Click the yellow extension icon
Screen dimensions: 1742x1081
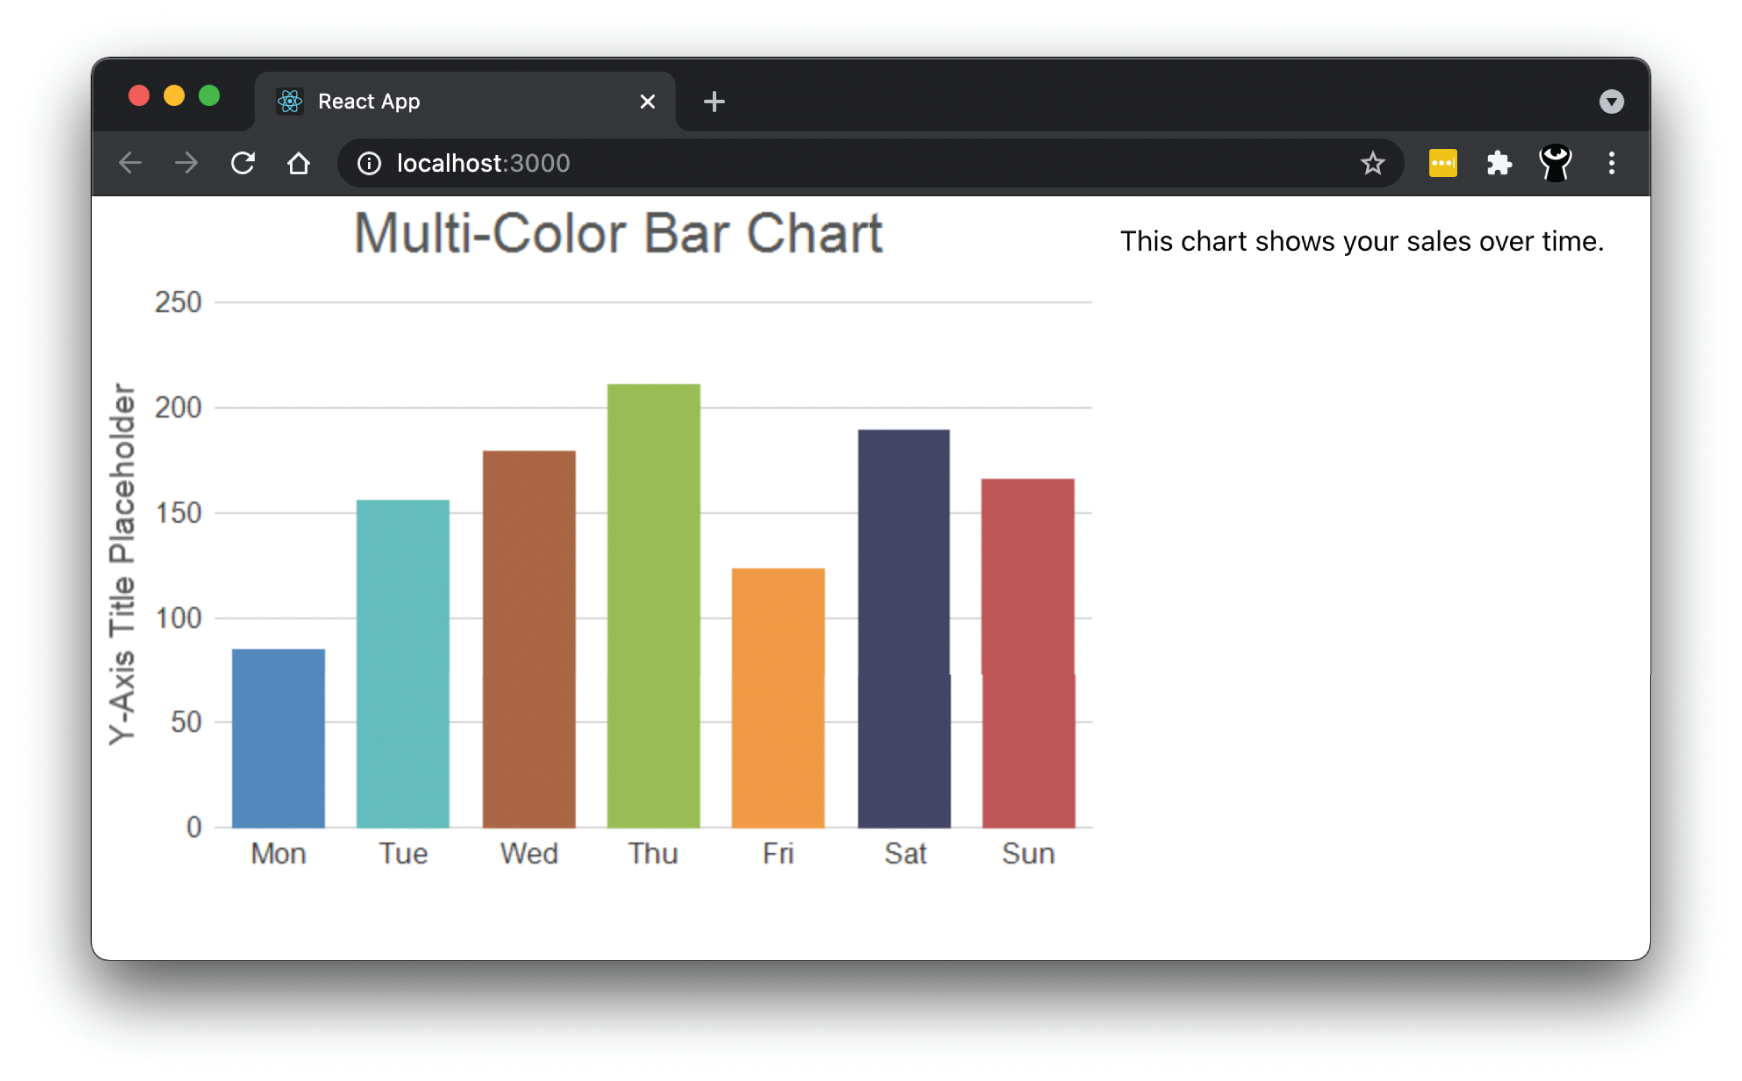point(1443,163)
